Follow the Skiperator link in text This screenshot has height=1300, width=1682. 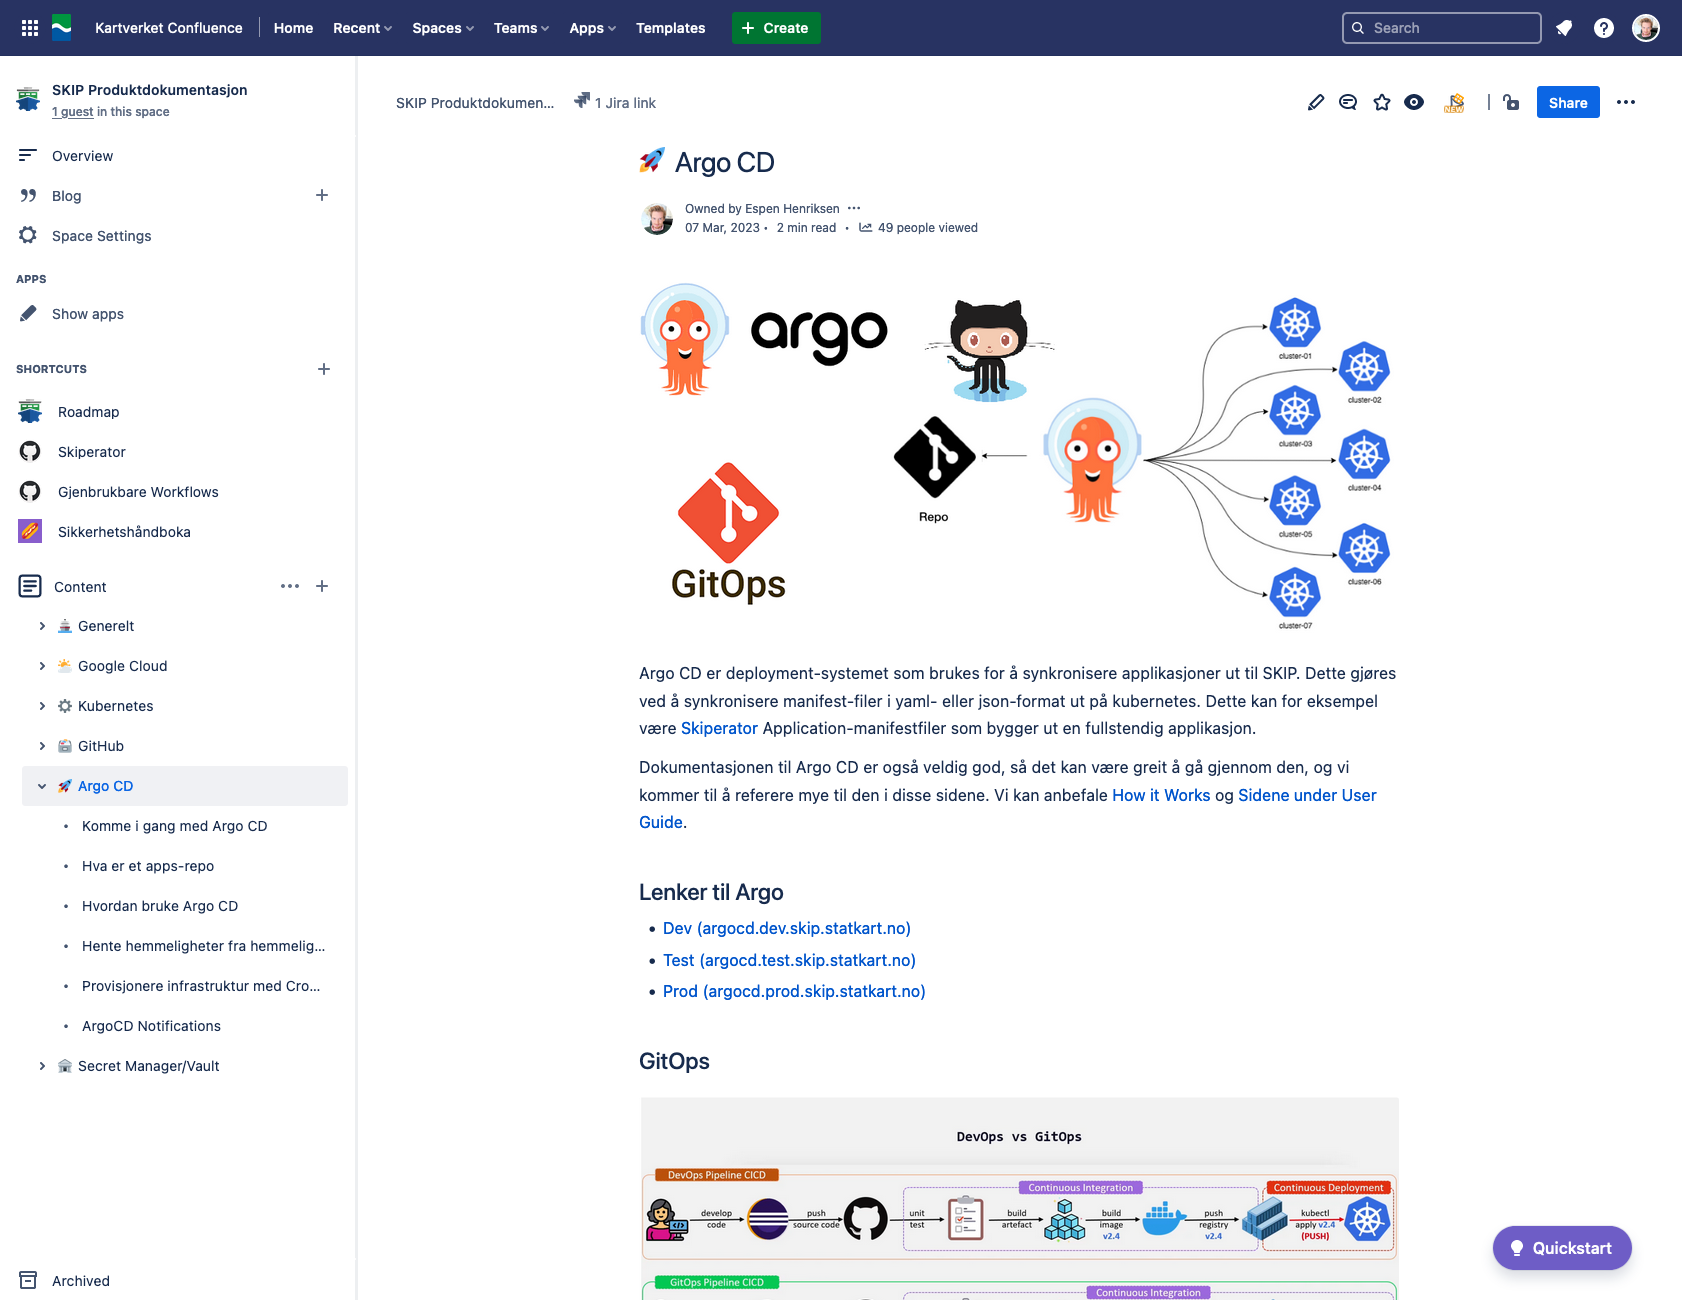(x=719, y=728)
